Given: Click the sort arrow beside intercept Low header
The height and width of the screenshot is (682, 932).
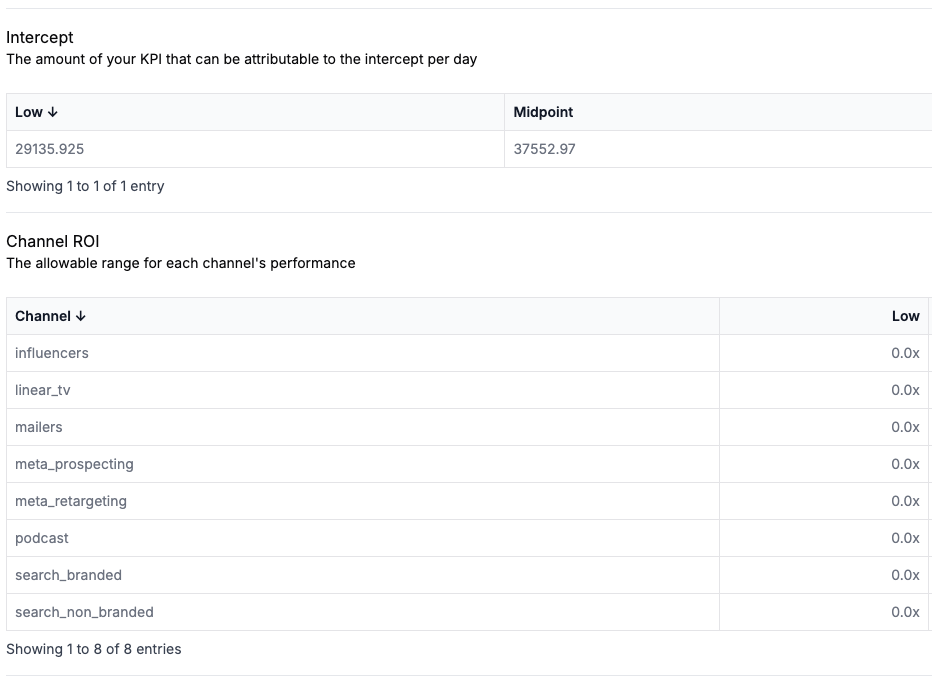Looking at the screenshot, I should pyautogui.click(x=52, y=113).
